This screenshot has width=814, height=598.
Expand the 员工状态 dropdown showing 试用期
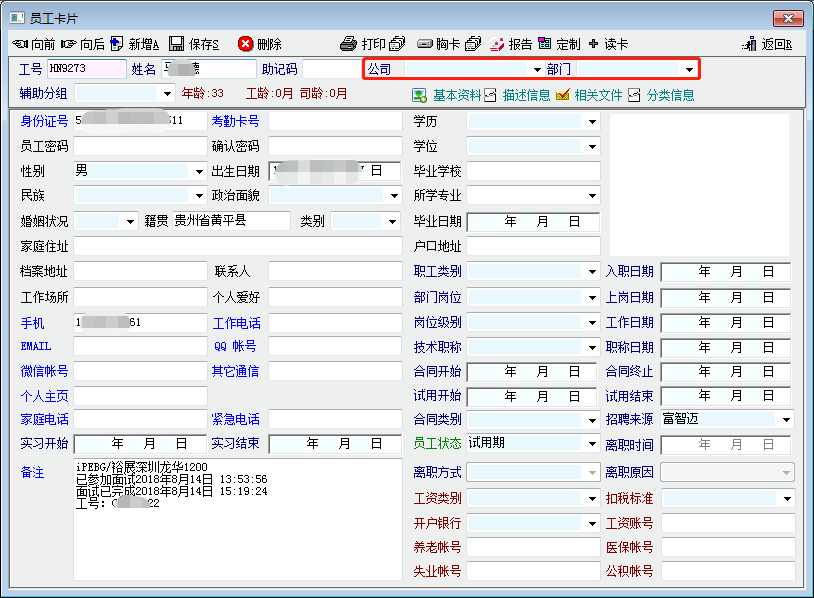tap(592, 444)
